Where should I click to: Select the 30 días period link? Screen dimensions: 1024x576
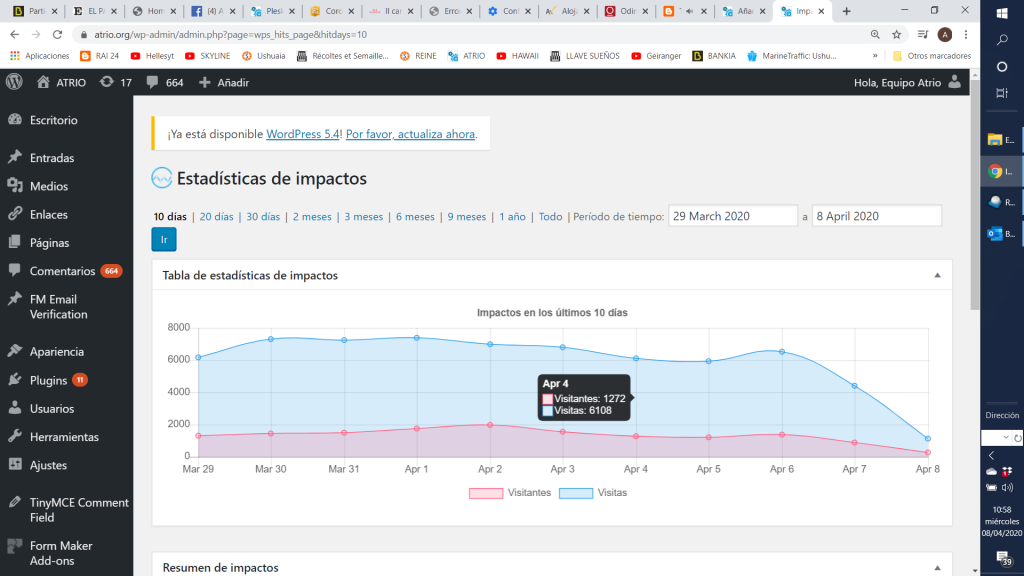263,217
